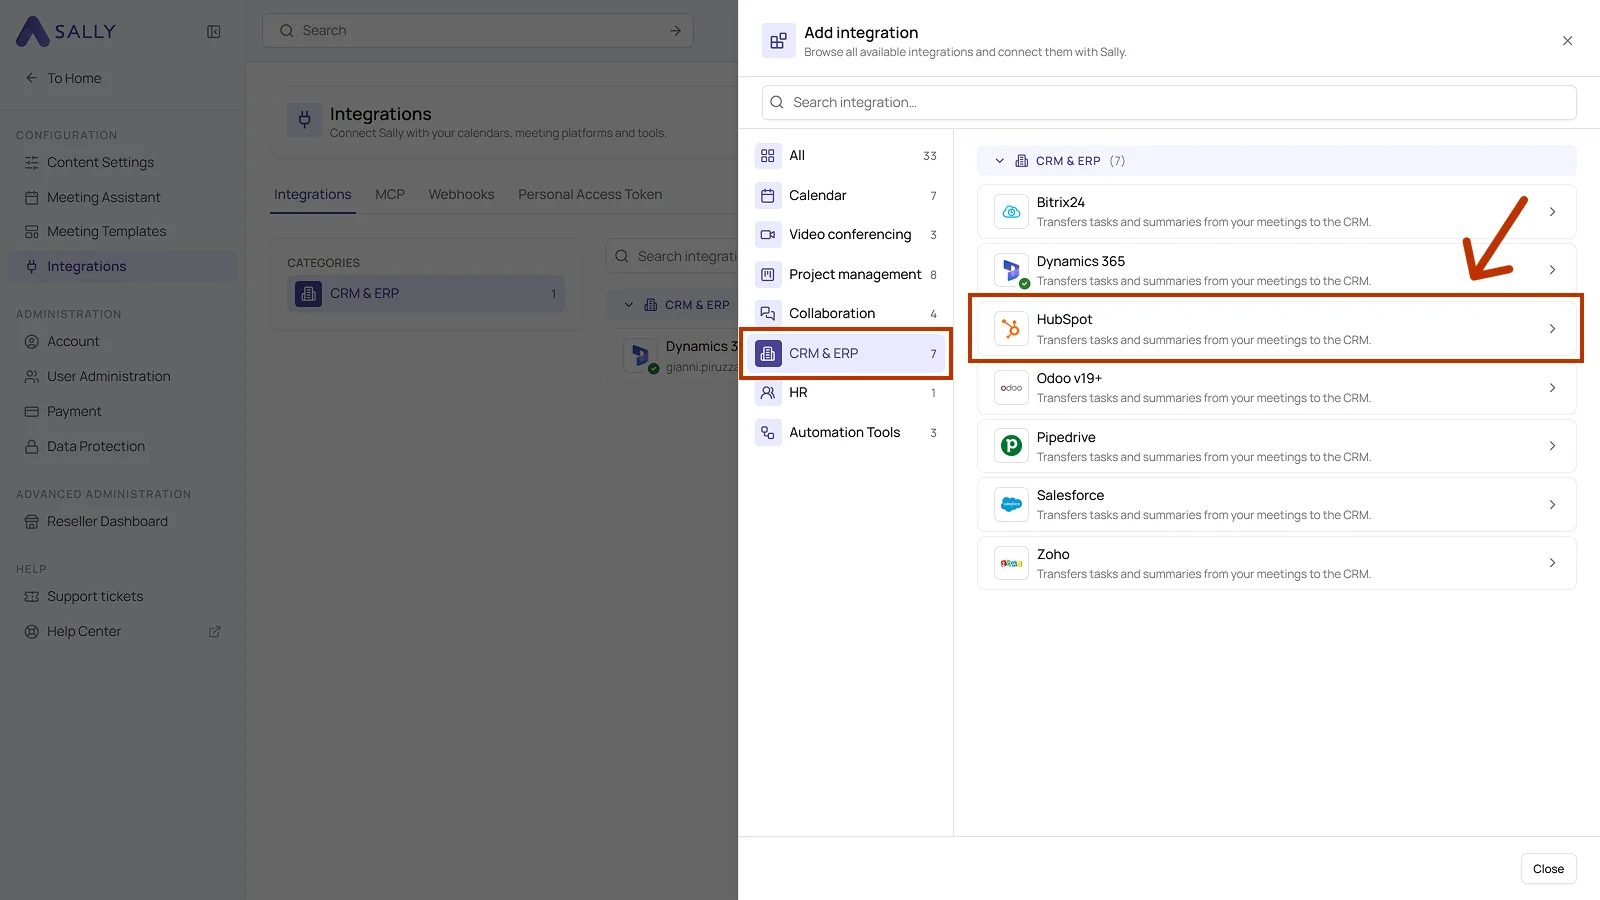This screenshot has width=1600, height=900.
Task: Click the background Search integrations field
Action: click(672, 256)
